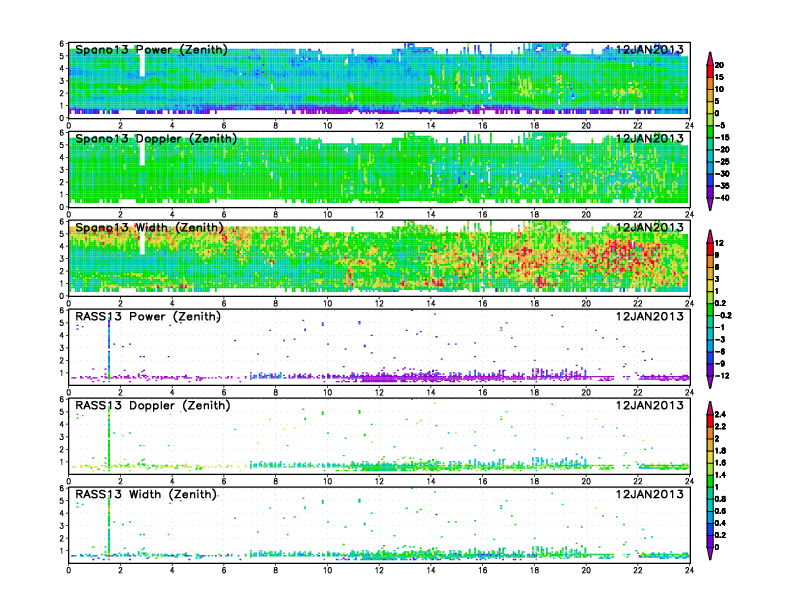Click the '-40' label on top colorbar
Image resolution: width=792 pixels, height=612 pixels.
(722, 198)
